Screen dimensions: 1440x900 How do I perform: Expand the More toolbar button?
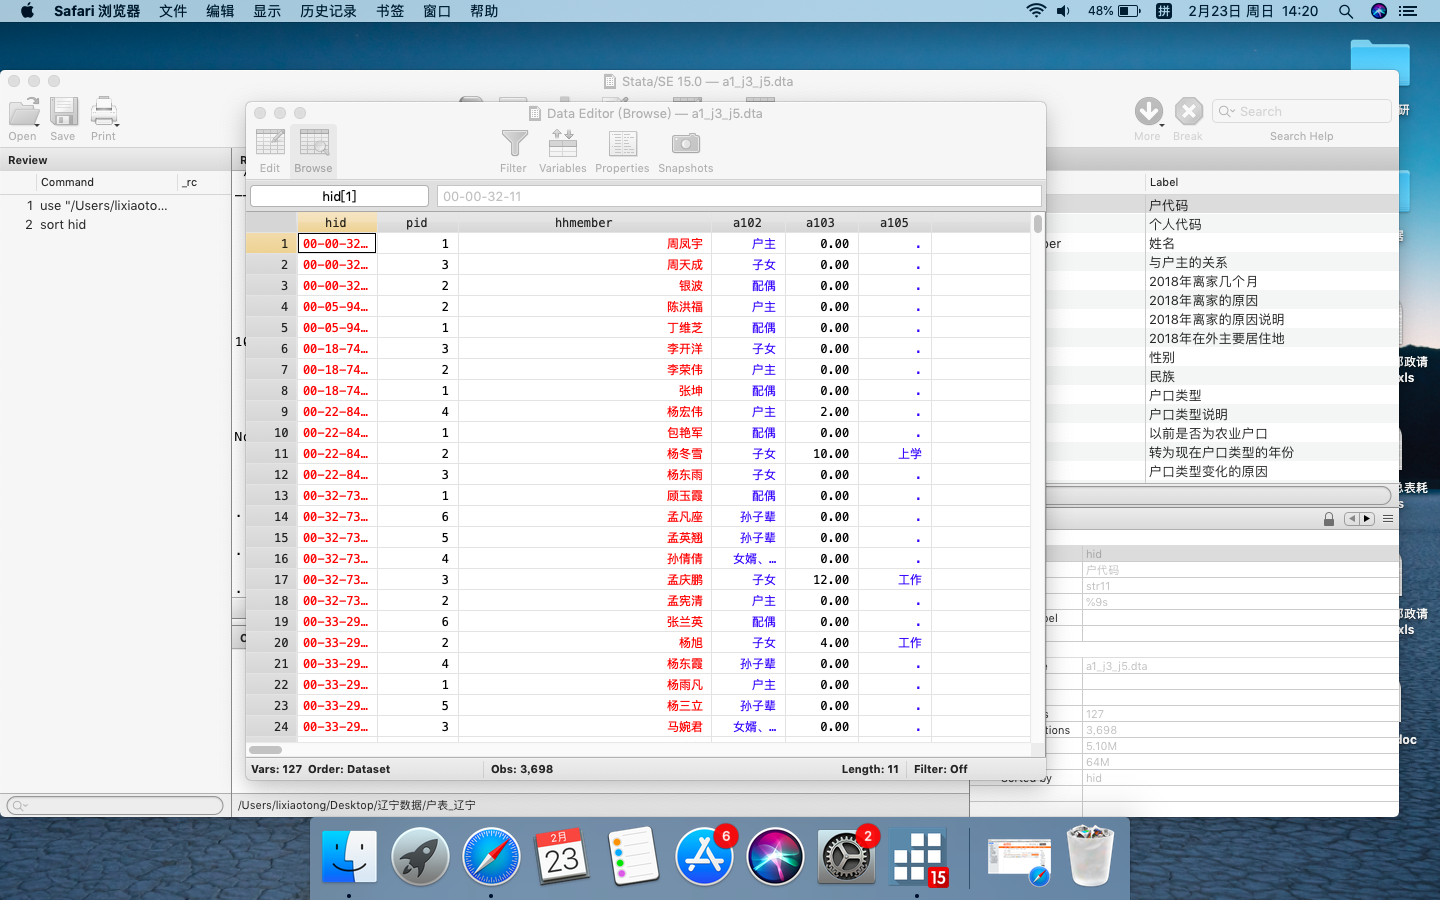tap(1148, 118)
